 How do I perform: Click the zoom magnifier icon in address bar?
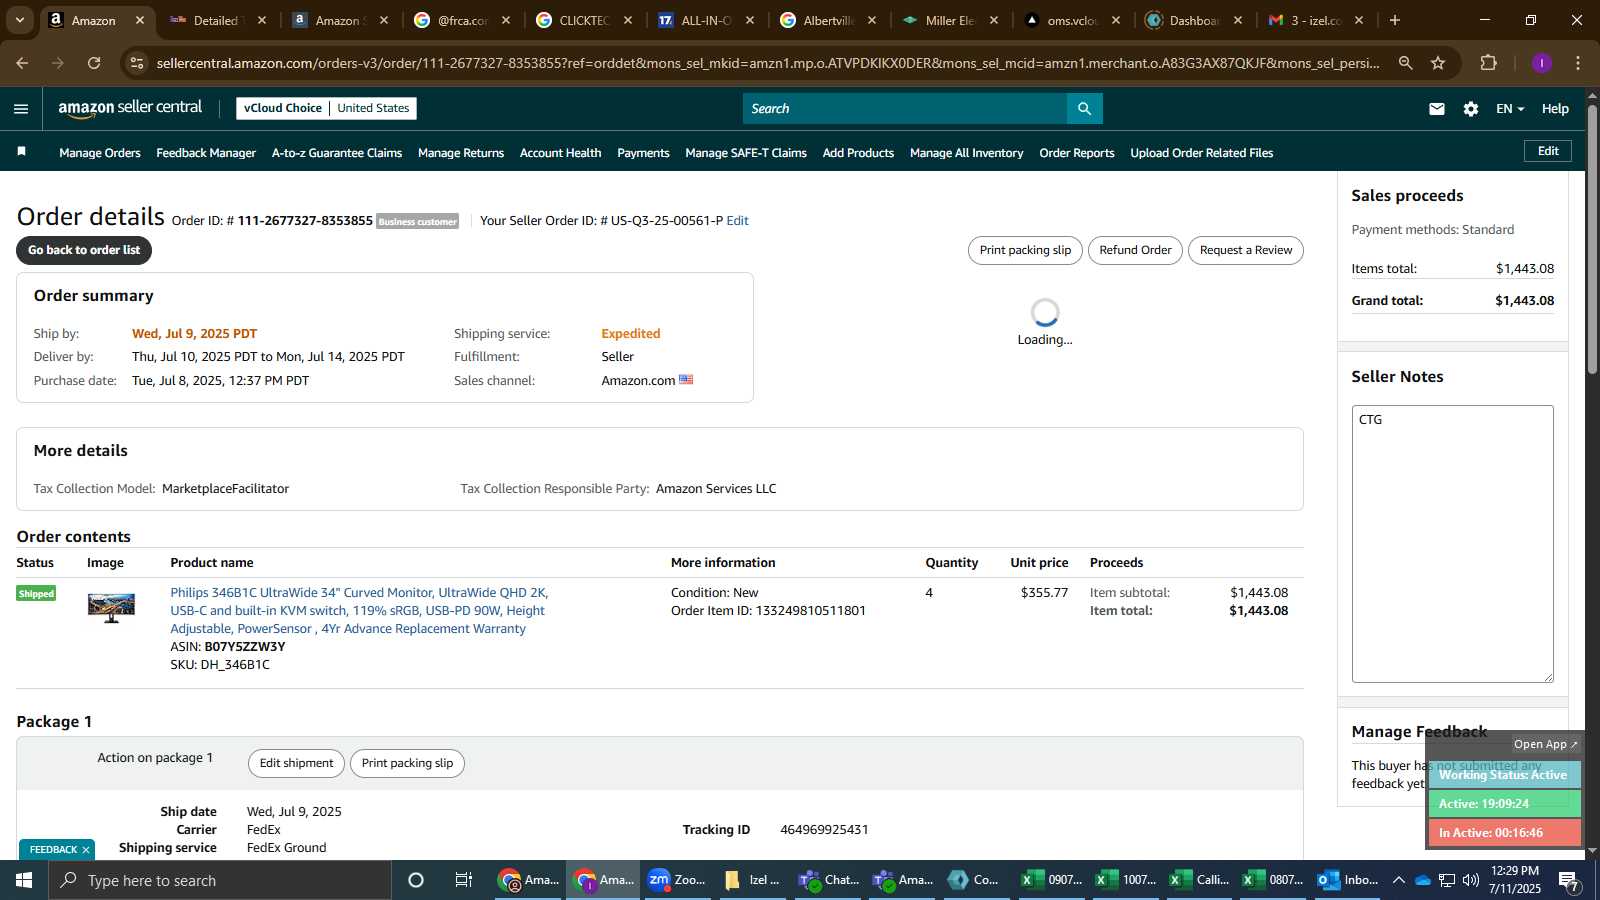(1405, 63)
